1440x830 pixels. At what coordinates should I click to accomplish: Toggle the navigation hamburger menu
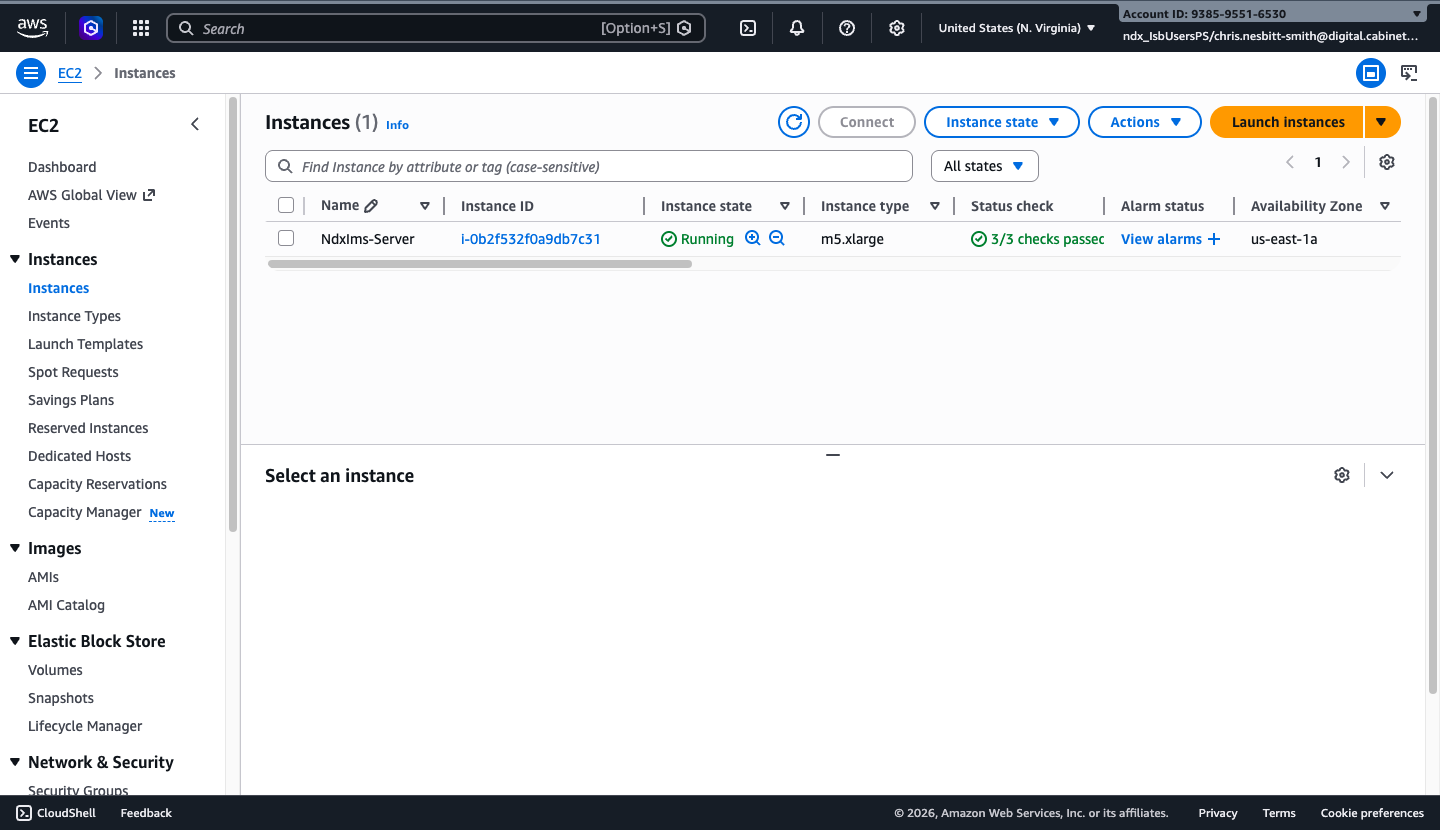pyautogui.click(x=31, y=72)
